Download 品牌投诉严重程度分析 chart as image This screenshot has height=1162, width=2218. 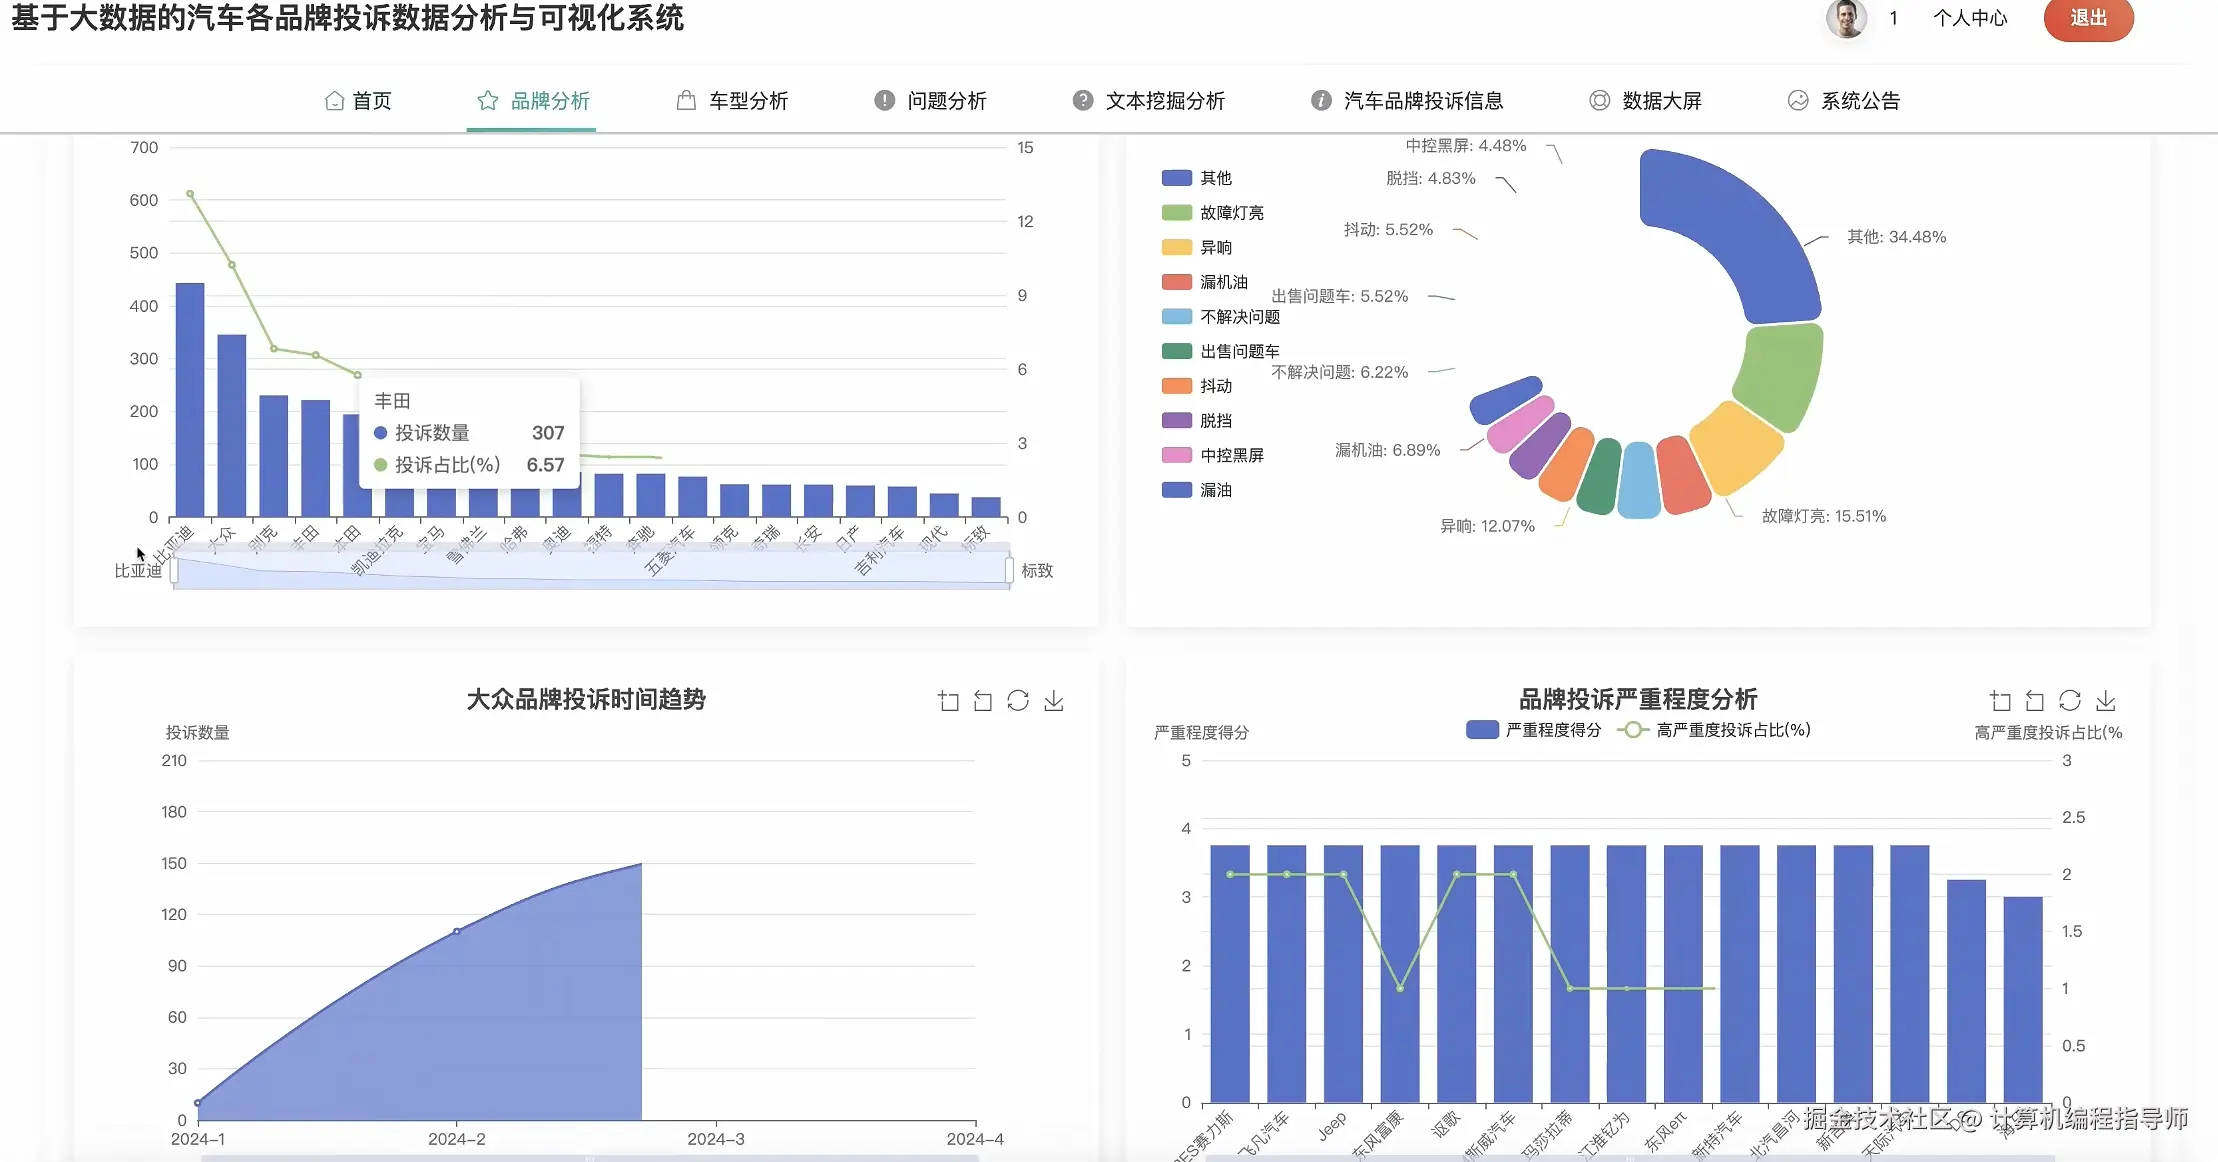click(x=2105, y=701)
